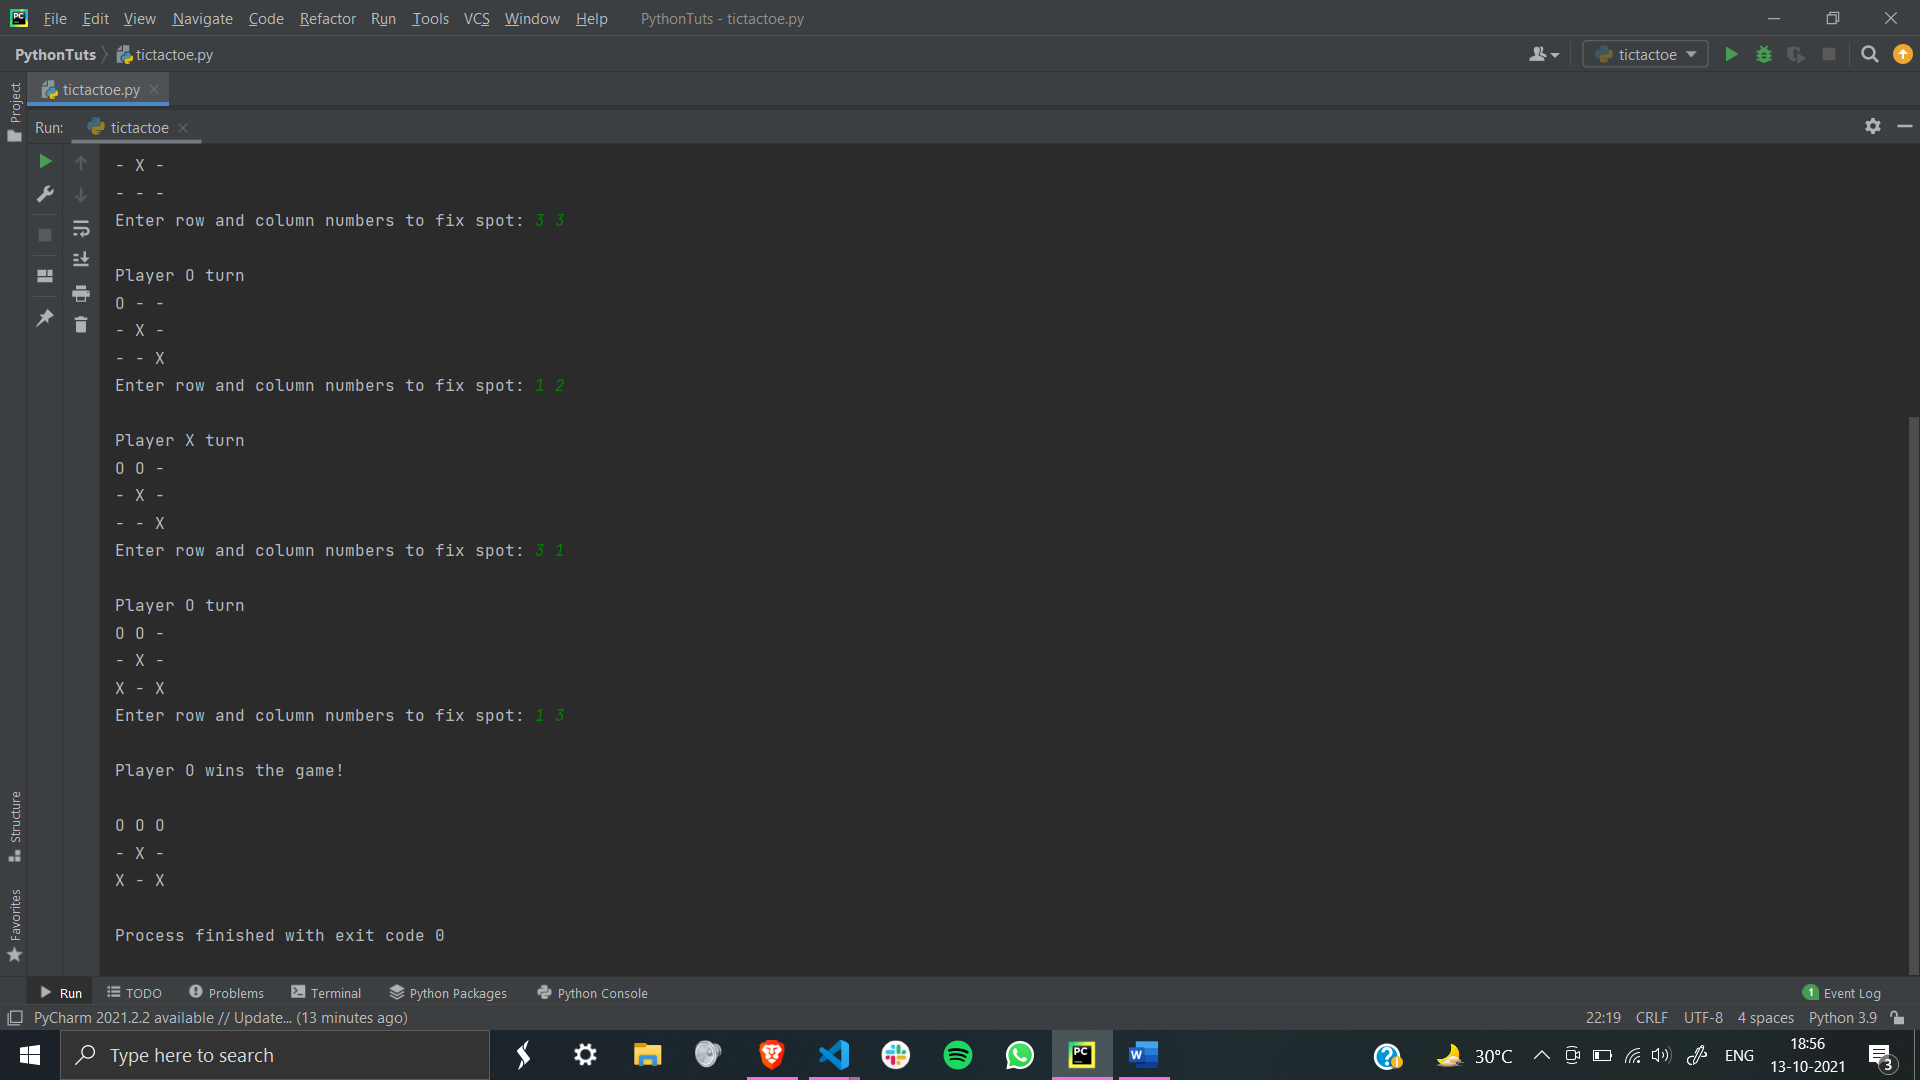Toggle Pin Tab icon in Run panel
The width and height of the screenshot is (1920, 1080).
click(45, 318)
